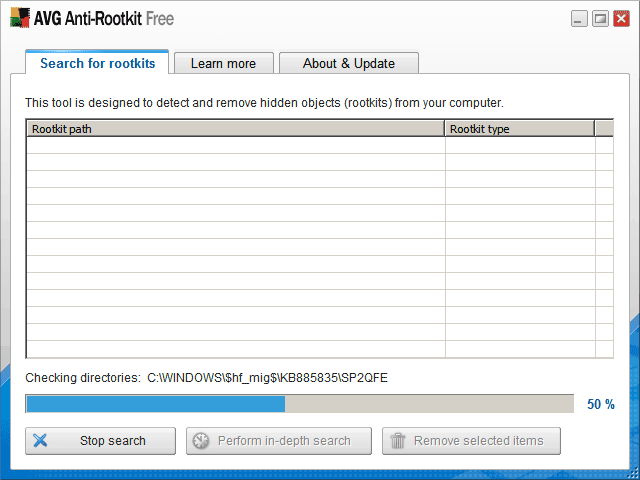Switch to the Search for rootkits tab

click(97, 63)
